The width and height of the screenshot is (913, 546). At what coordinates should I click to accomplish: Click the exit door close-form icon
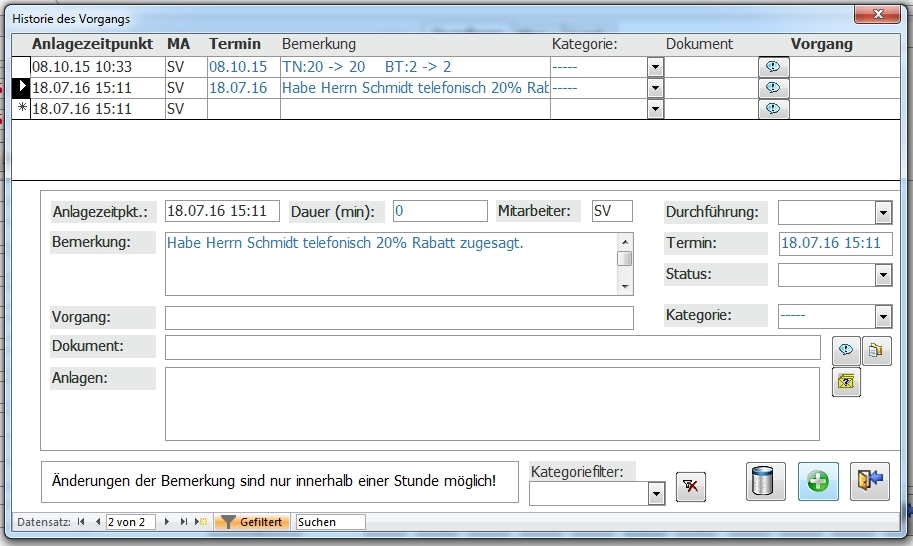click(x=869, y=482)
